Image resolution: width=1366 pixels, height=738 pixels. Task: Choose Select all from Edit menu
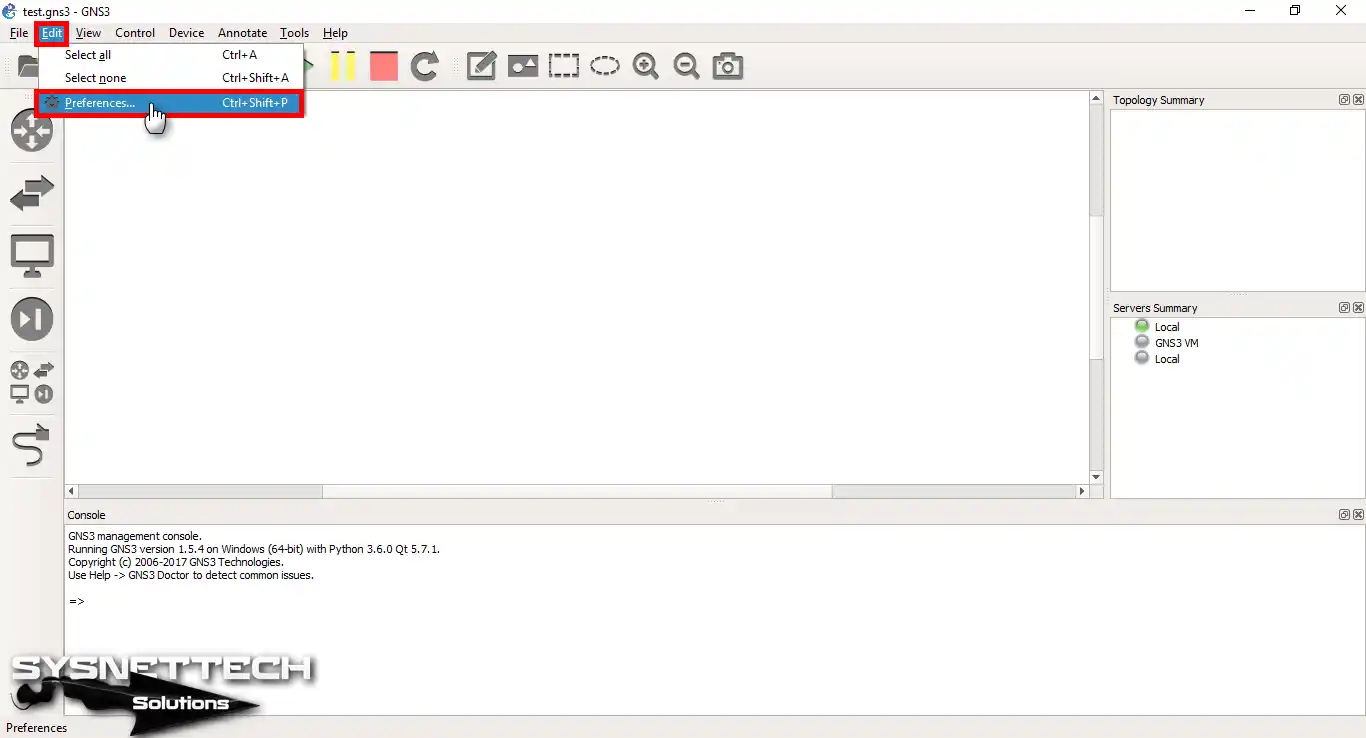pos(171,55)
